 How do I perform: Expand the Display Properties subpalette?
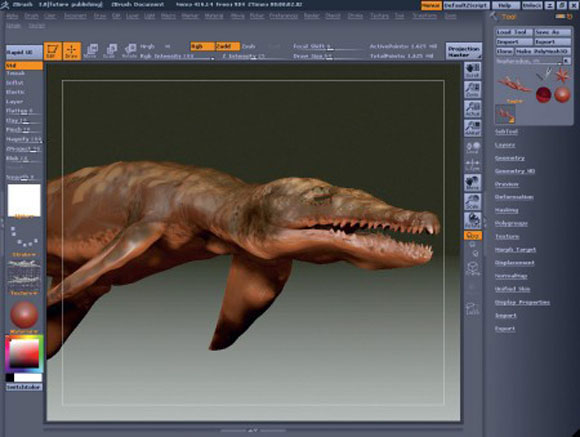click(x=522, y=302)
